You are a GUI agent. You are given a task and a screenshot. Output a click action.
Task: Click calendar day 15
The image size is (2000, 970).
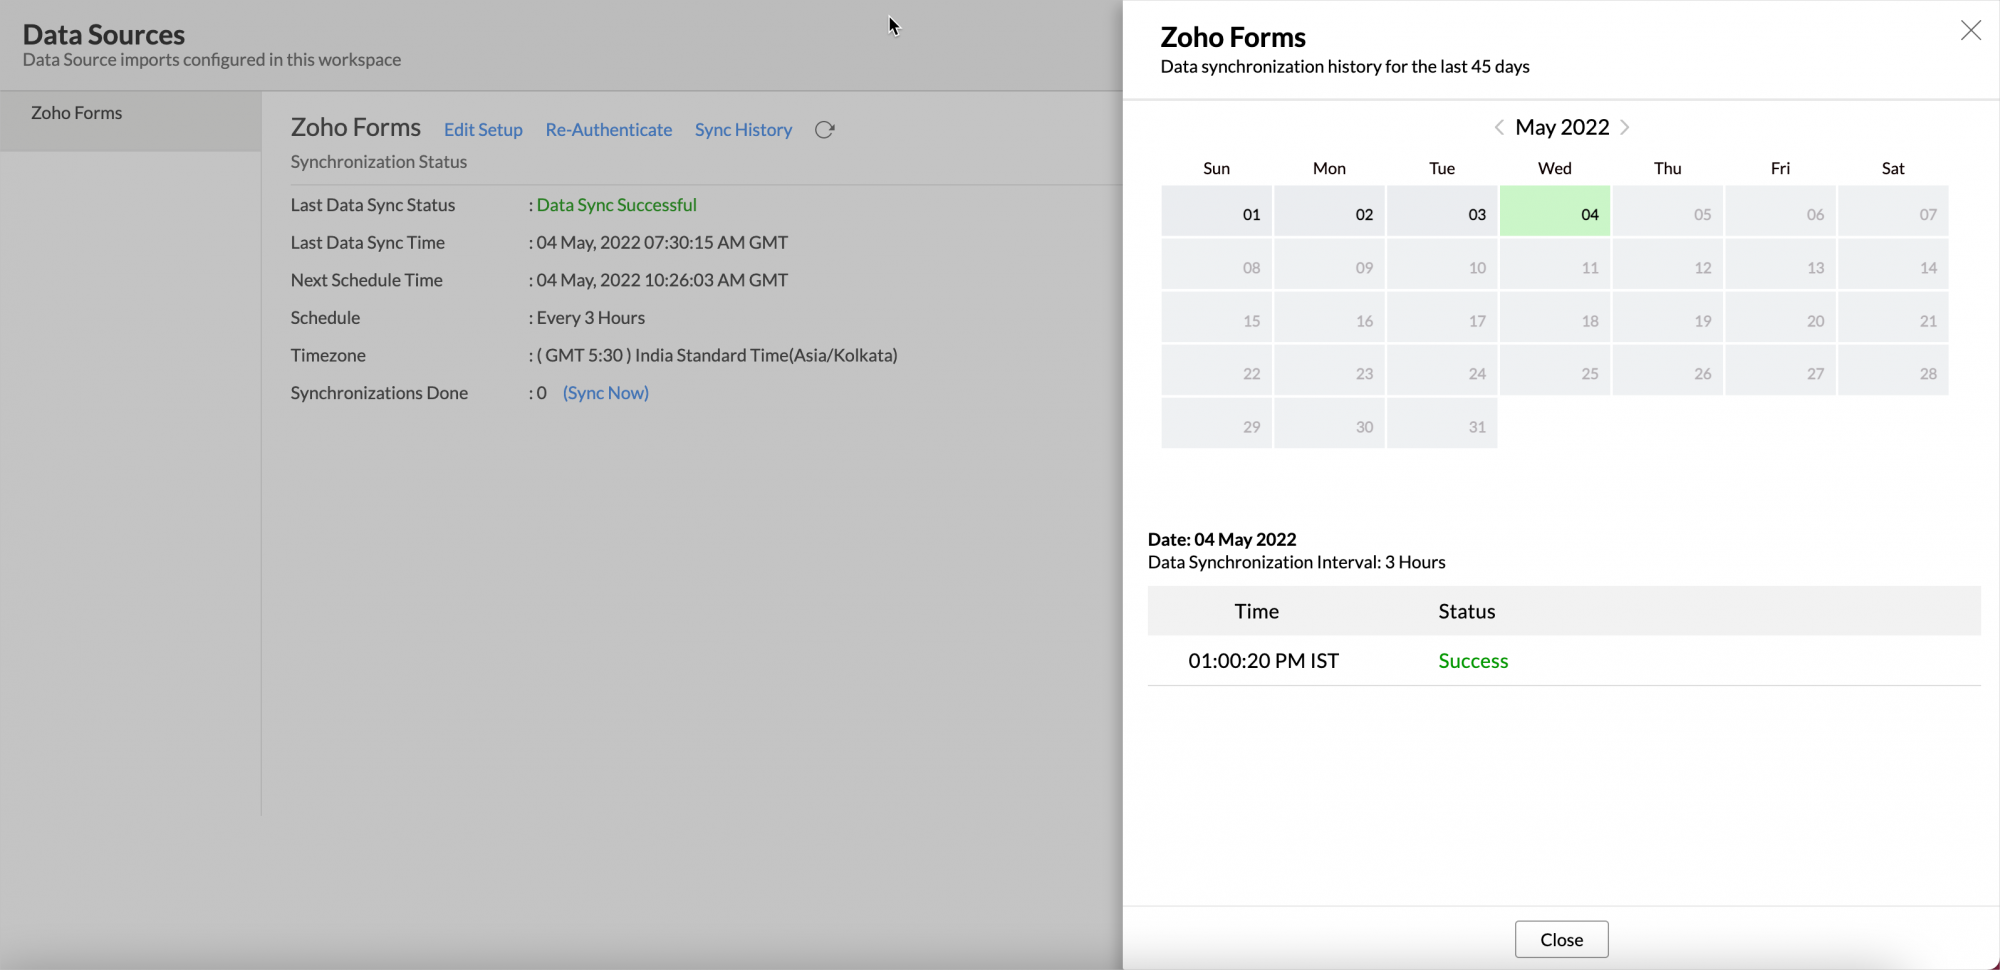1216,318
